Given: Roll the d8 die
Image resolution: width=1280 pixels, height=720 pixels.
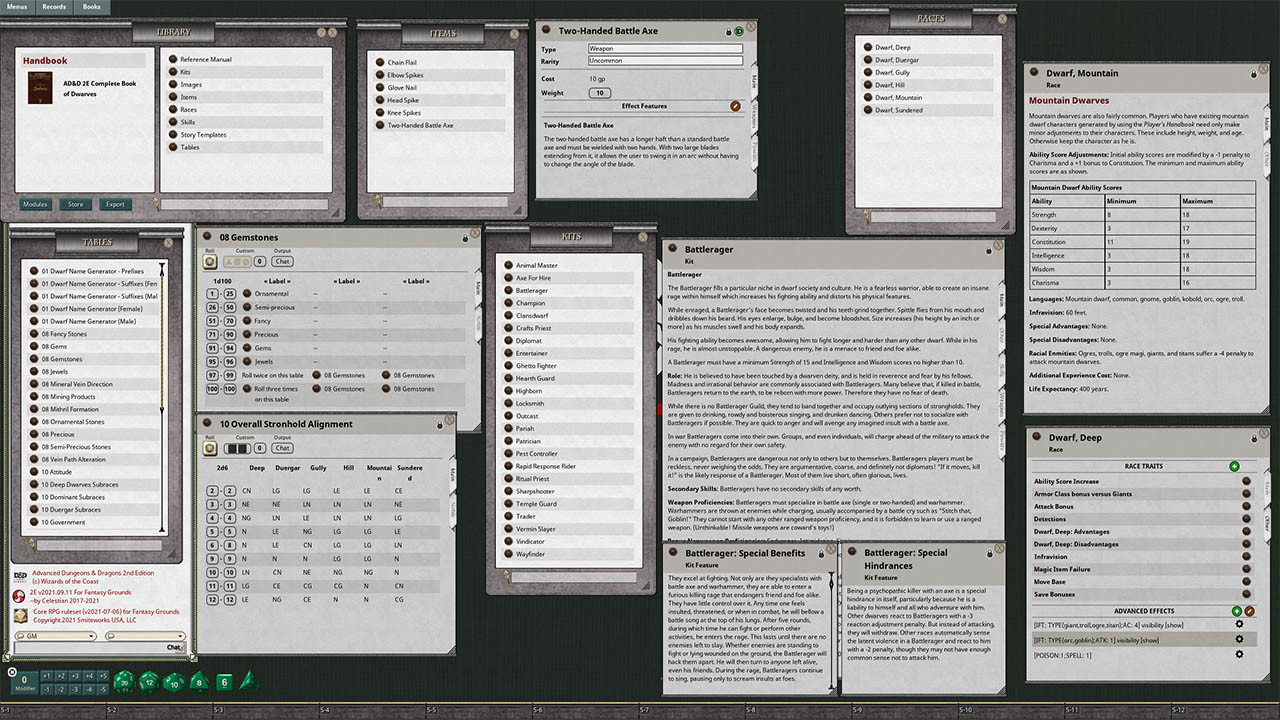Looking at the screenshot, I should [197, 683].
